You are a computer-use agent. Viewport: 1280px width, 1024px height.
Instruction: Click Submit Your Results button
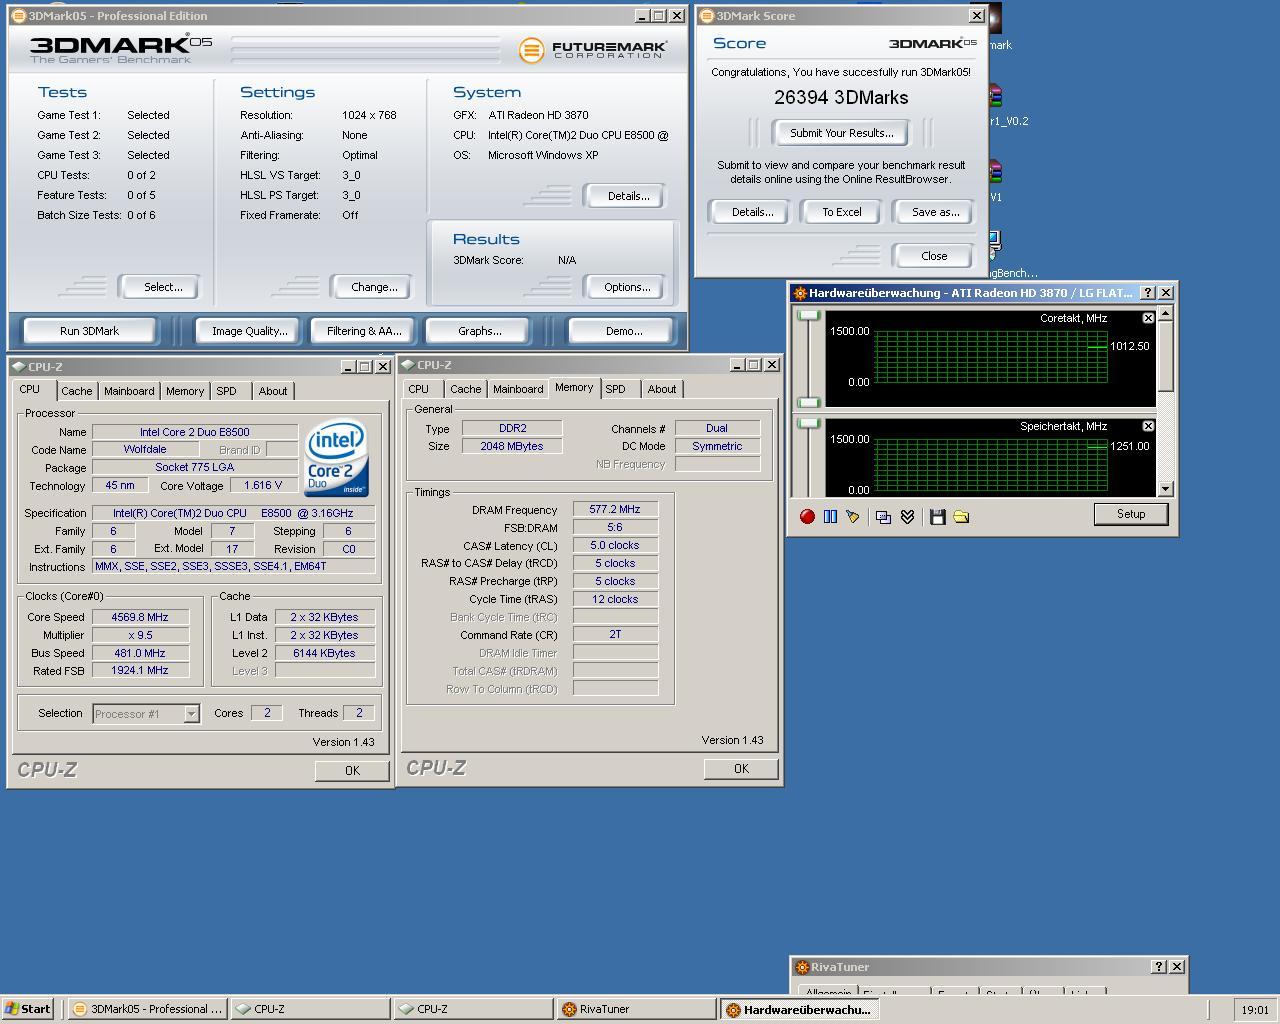click(x=841, y=133)
